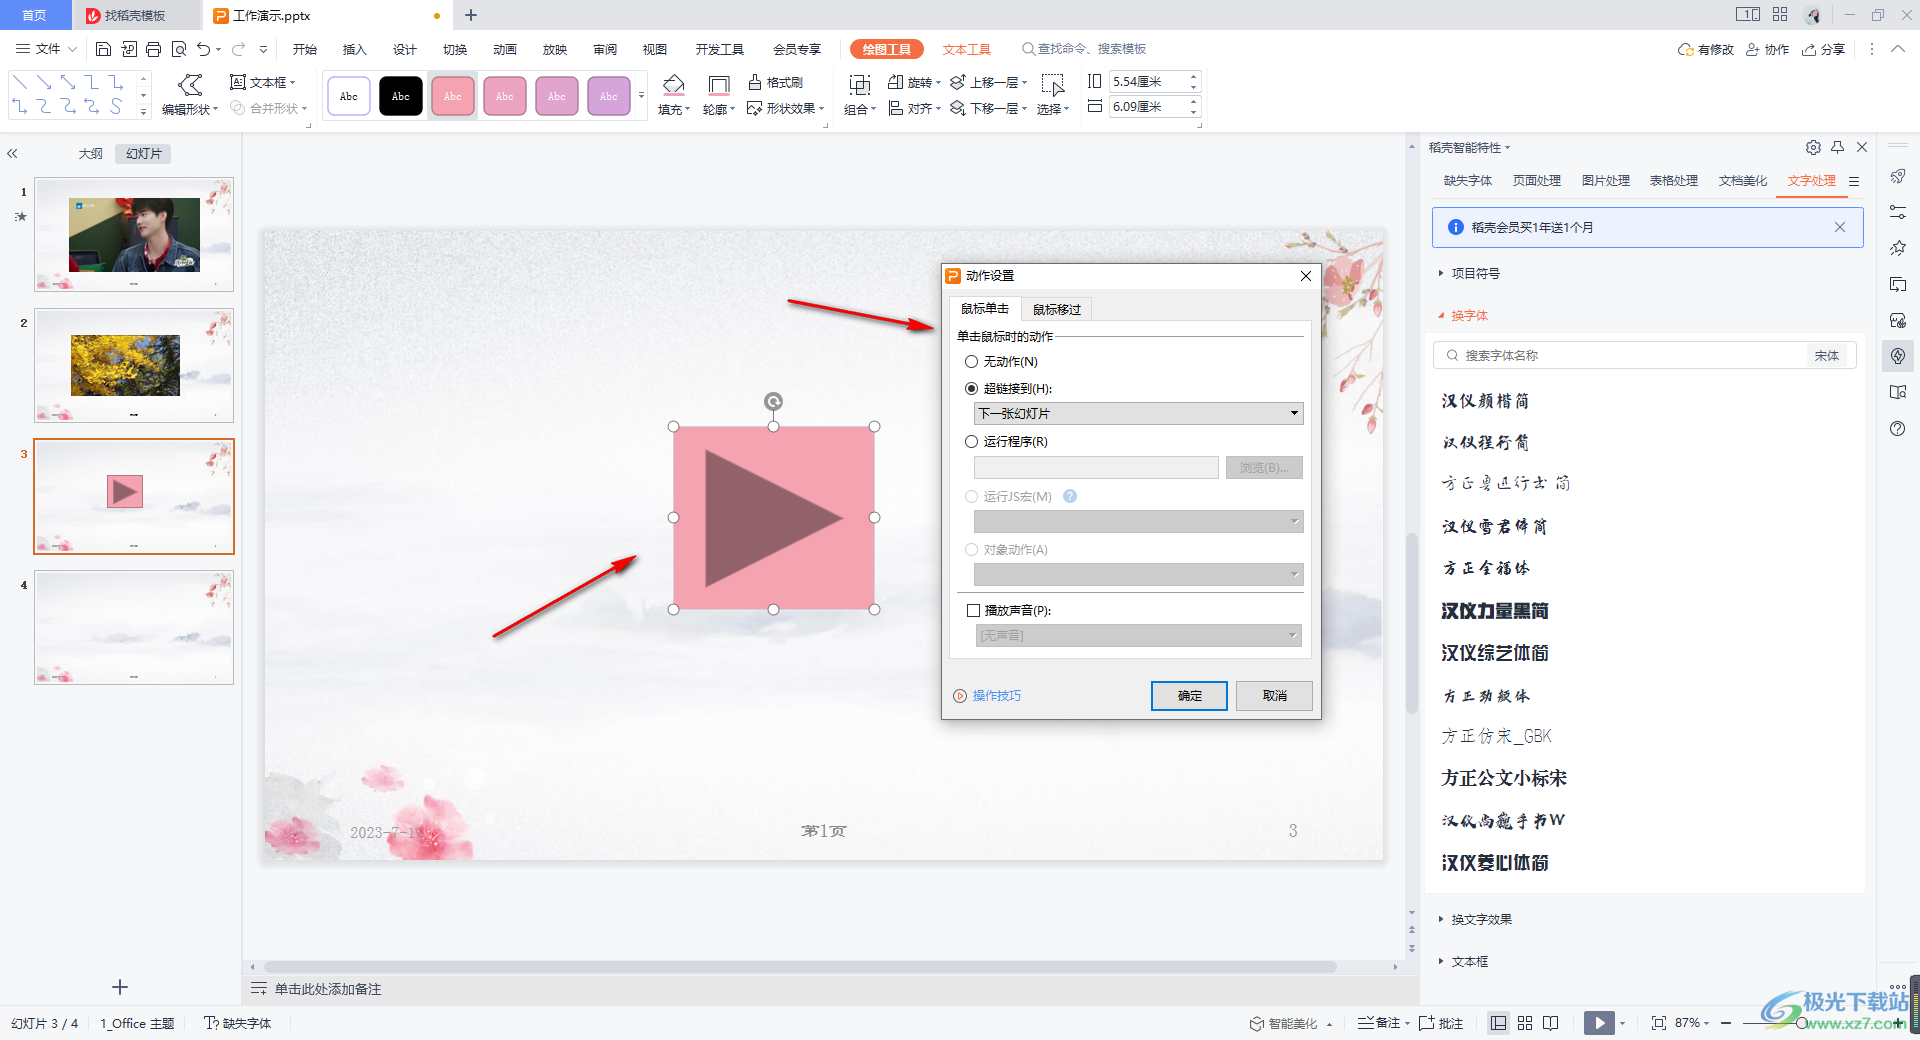Switch to reading view icon
The image size is (1920, 1040).
1551,1023
